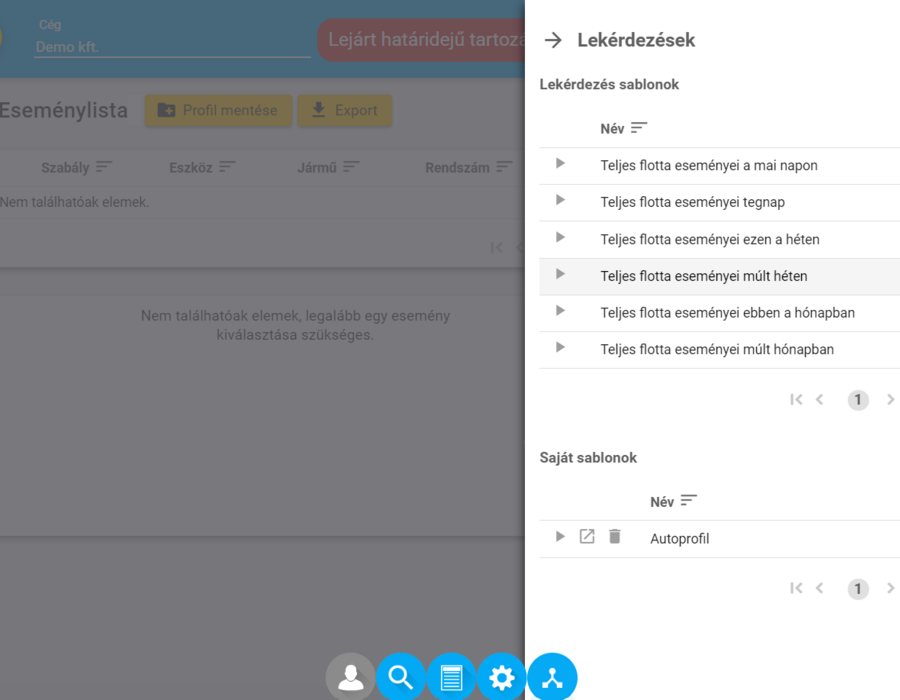Select page 1 of Lekérdezés sablonok
The height and width of the screenshot is (700, 900).
coord(858,400)
